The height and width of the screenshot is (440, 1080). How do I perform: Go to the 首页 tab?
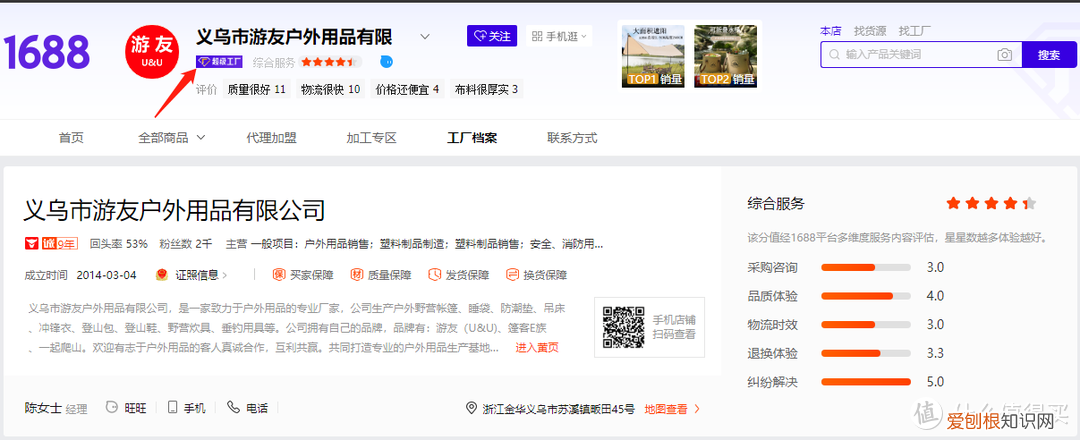click(x=72, y=138)
